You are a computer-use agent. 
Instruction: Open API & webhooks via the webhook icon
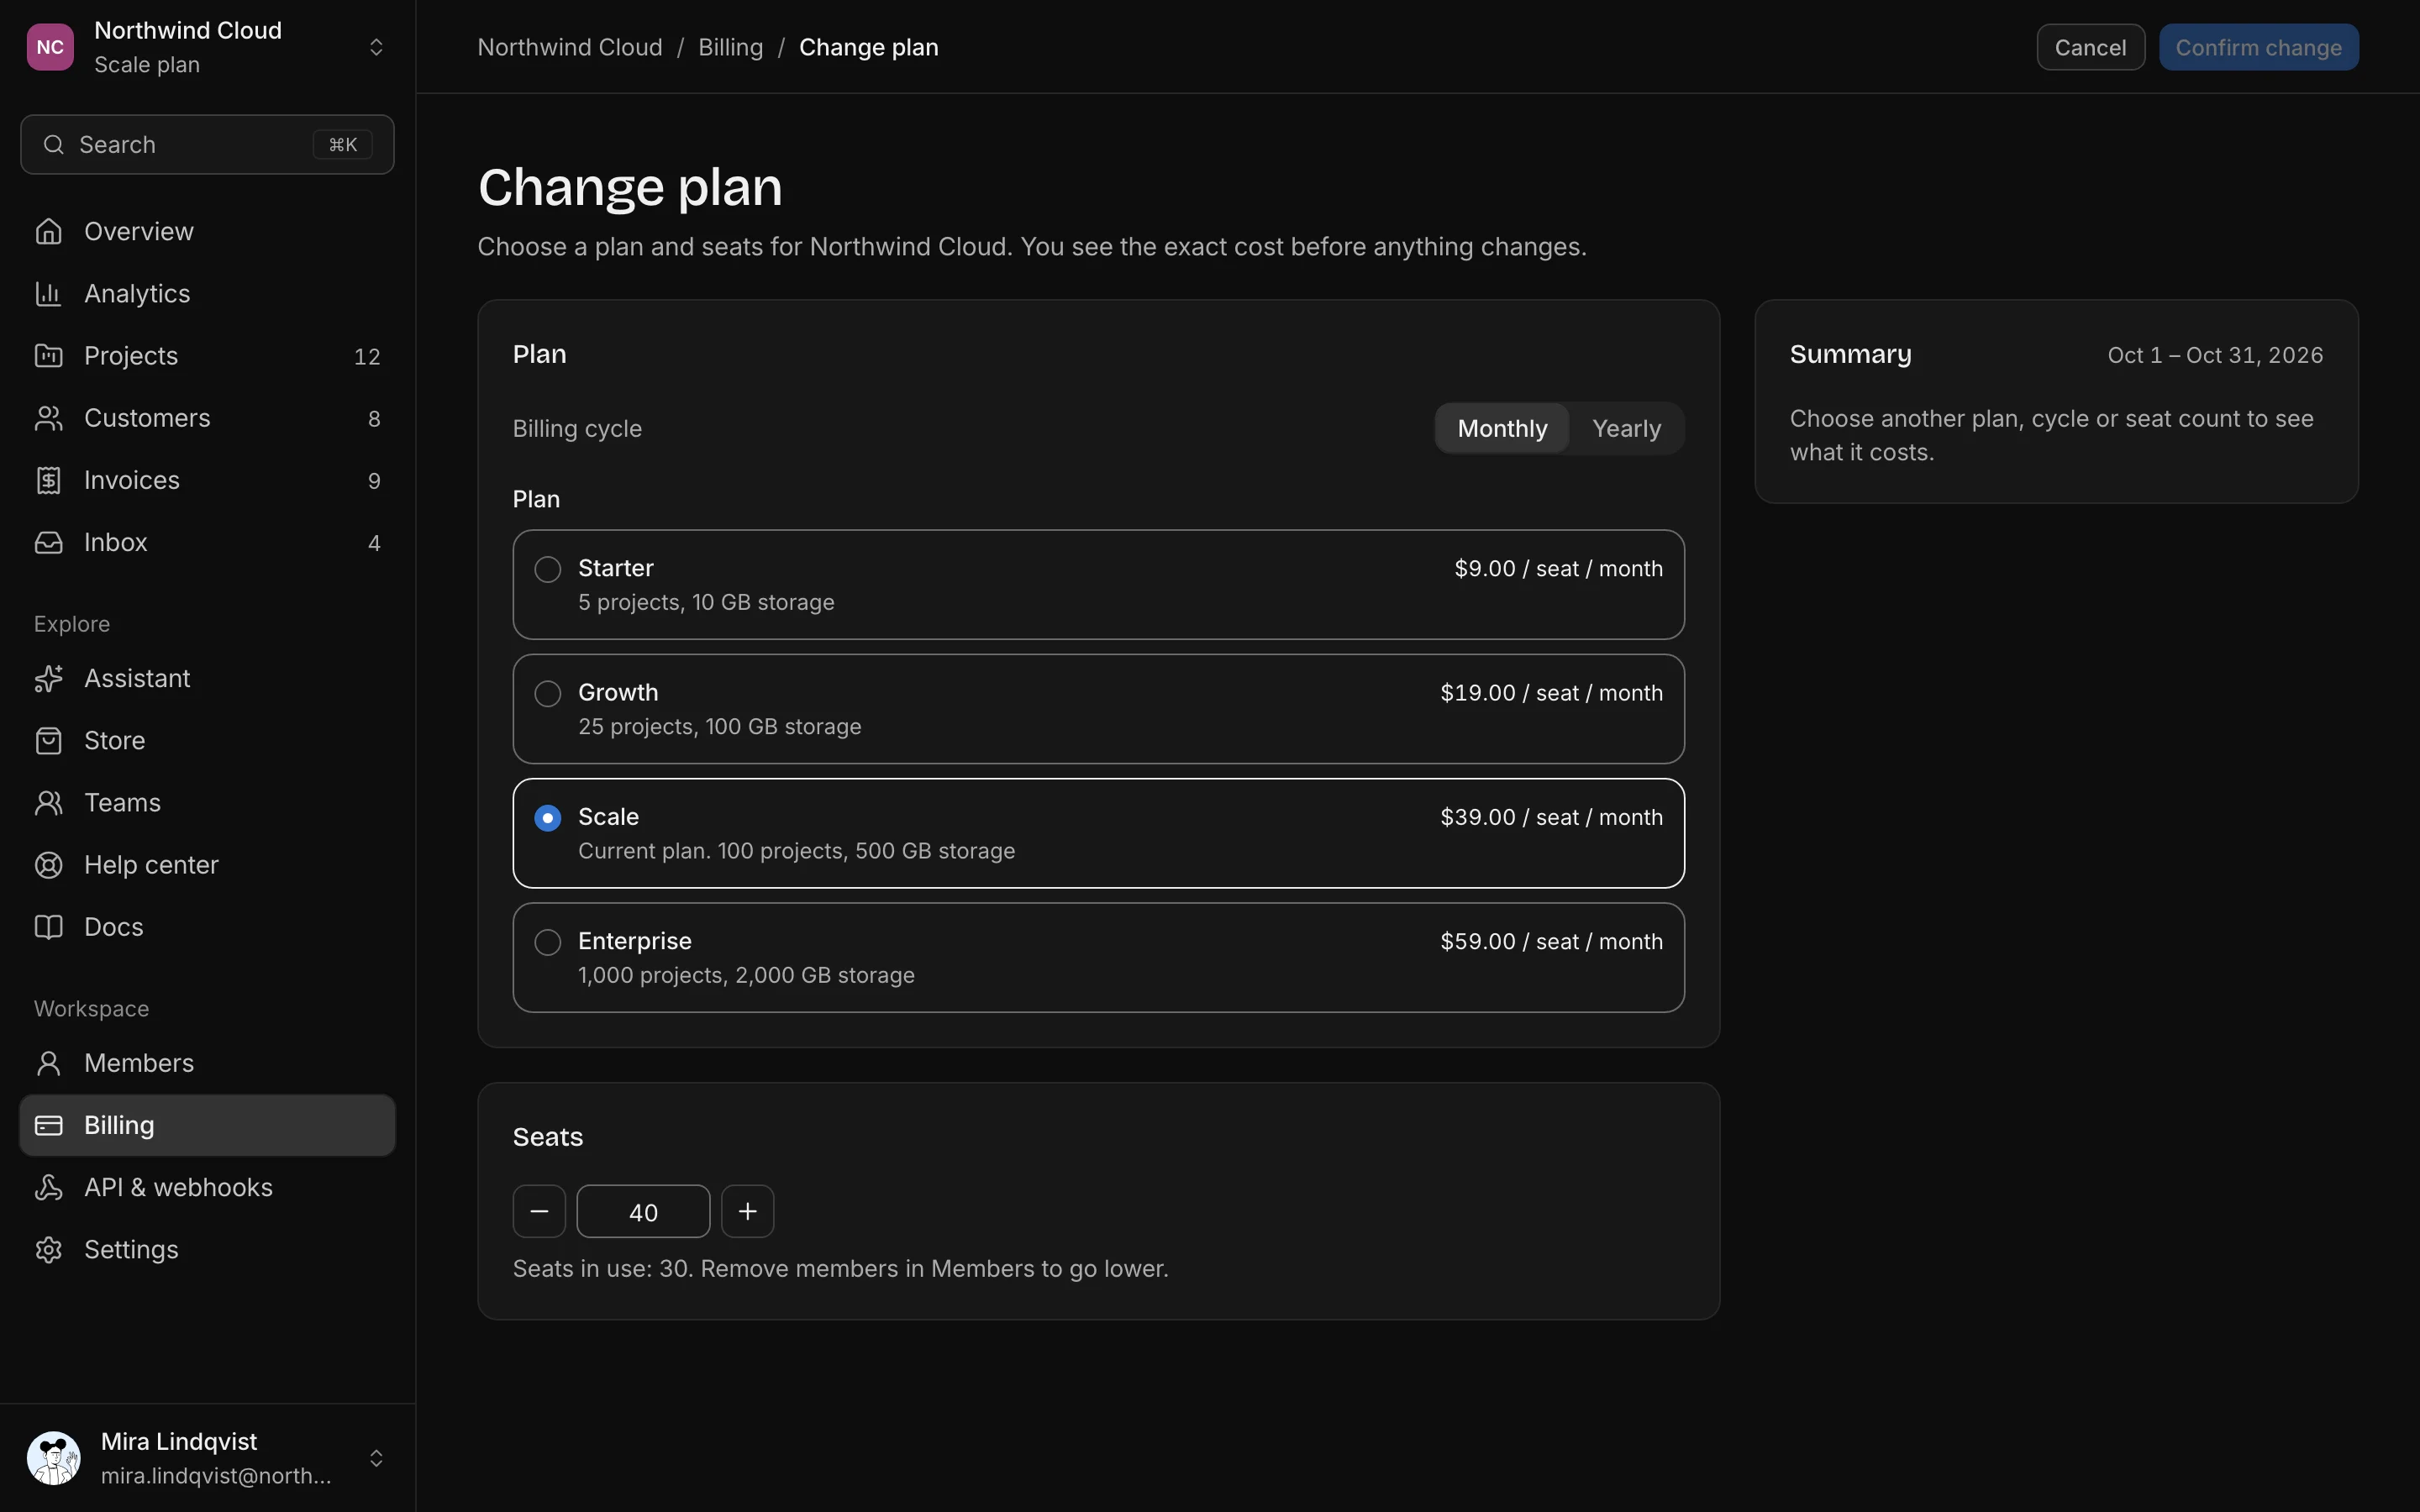point(48,1187)
